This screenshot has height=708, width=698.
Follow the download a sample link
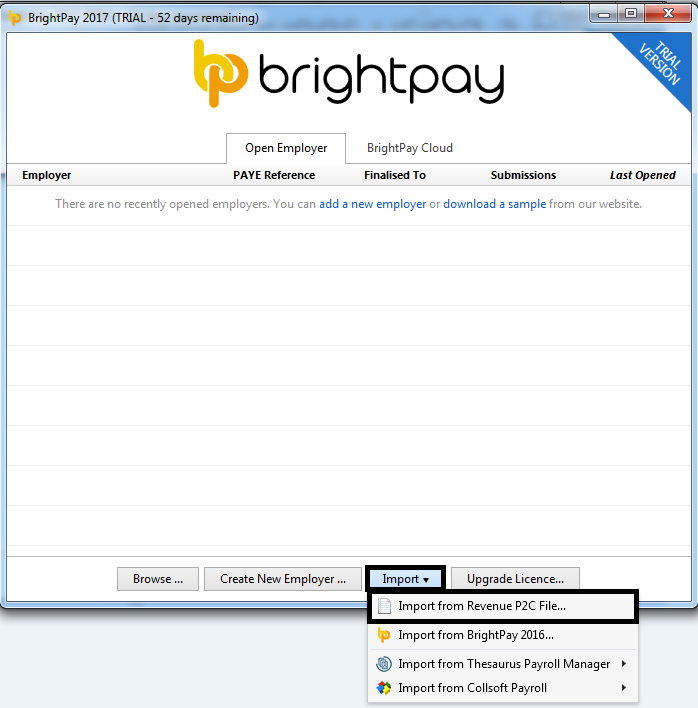tap(494, 204)
